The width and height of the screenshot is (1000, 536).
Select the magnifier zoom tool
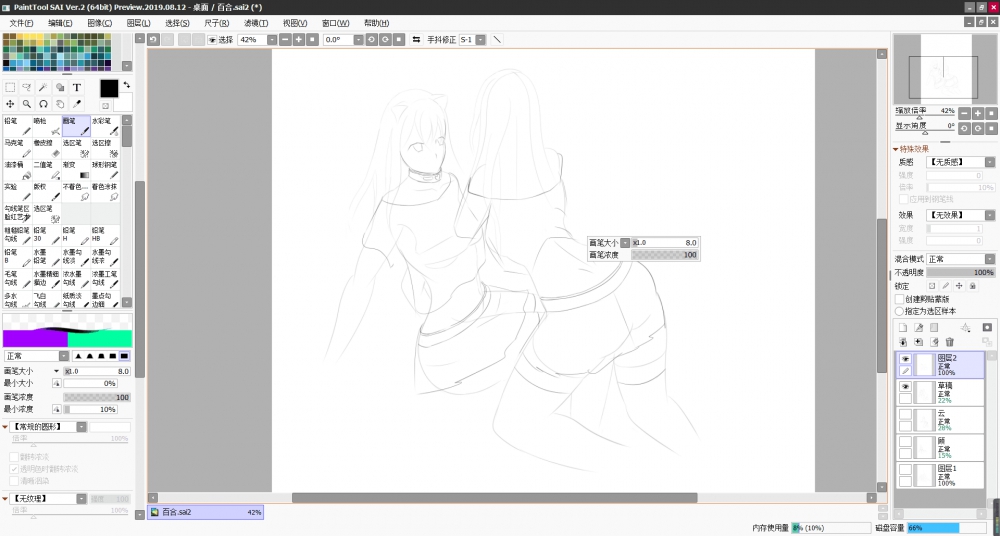click(27, 104)
